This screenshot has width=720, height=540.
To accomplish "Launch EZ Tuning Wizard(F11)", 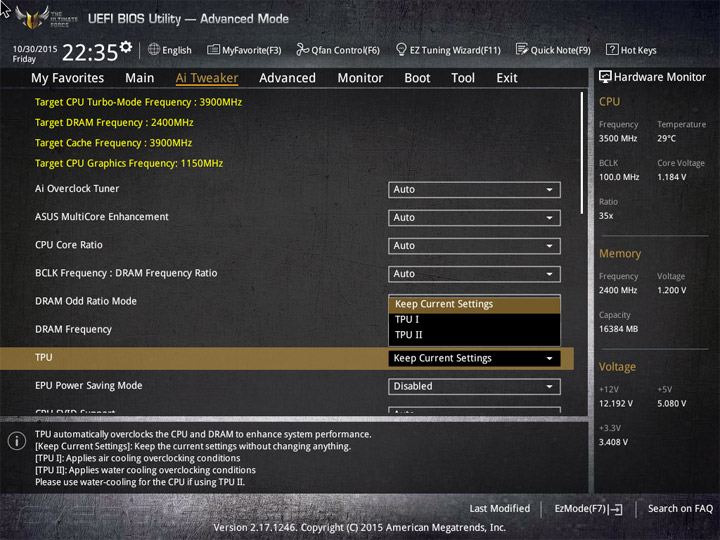I will (x=455, y=50).
